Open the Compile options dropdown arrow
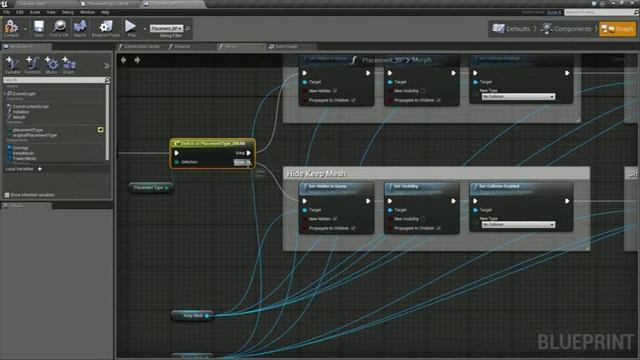 point(25,29)
